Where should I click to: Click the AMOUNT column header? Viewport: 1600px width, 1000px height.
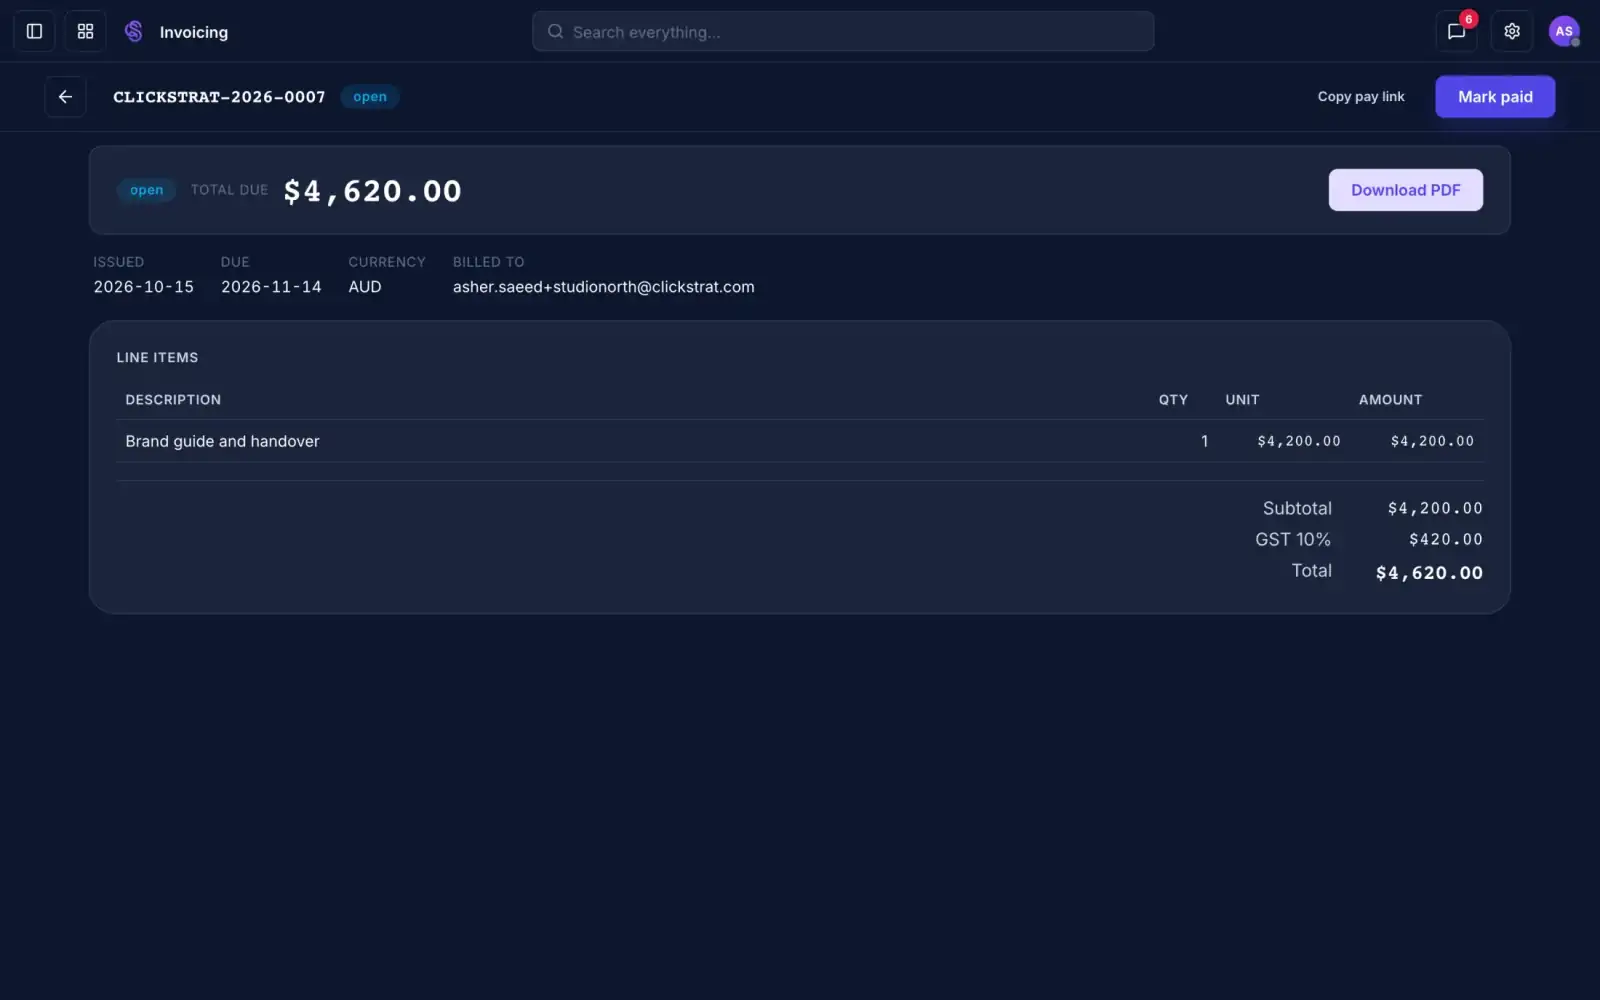pyautogui.click(x=1390, y=399)
